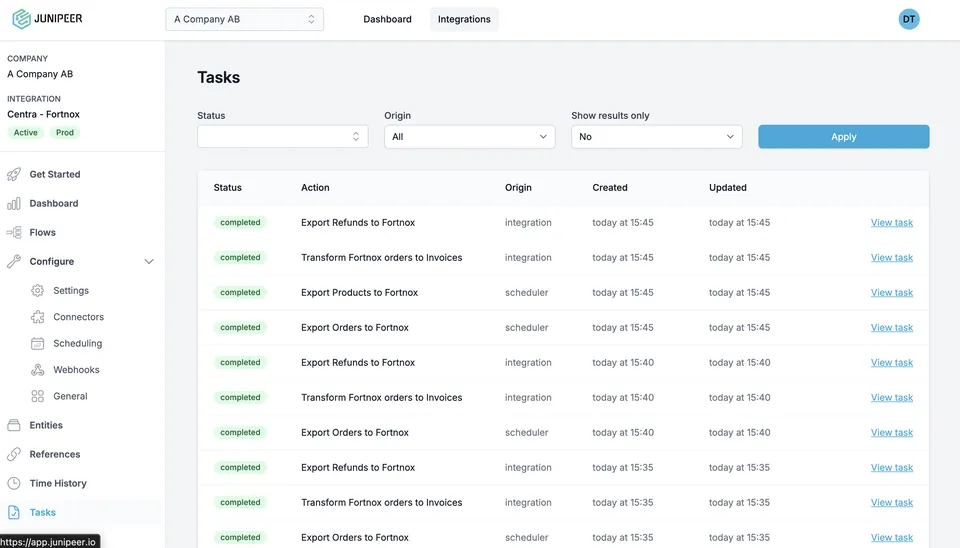Open Webhooks under Configure
The height and width of the screenshot is (548, 960).
pyautogui.click(x=76, y=370)
